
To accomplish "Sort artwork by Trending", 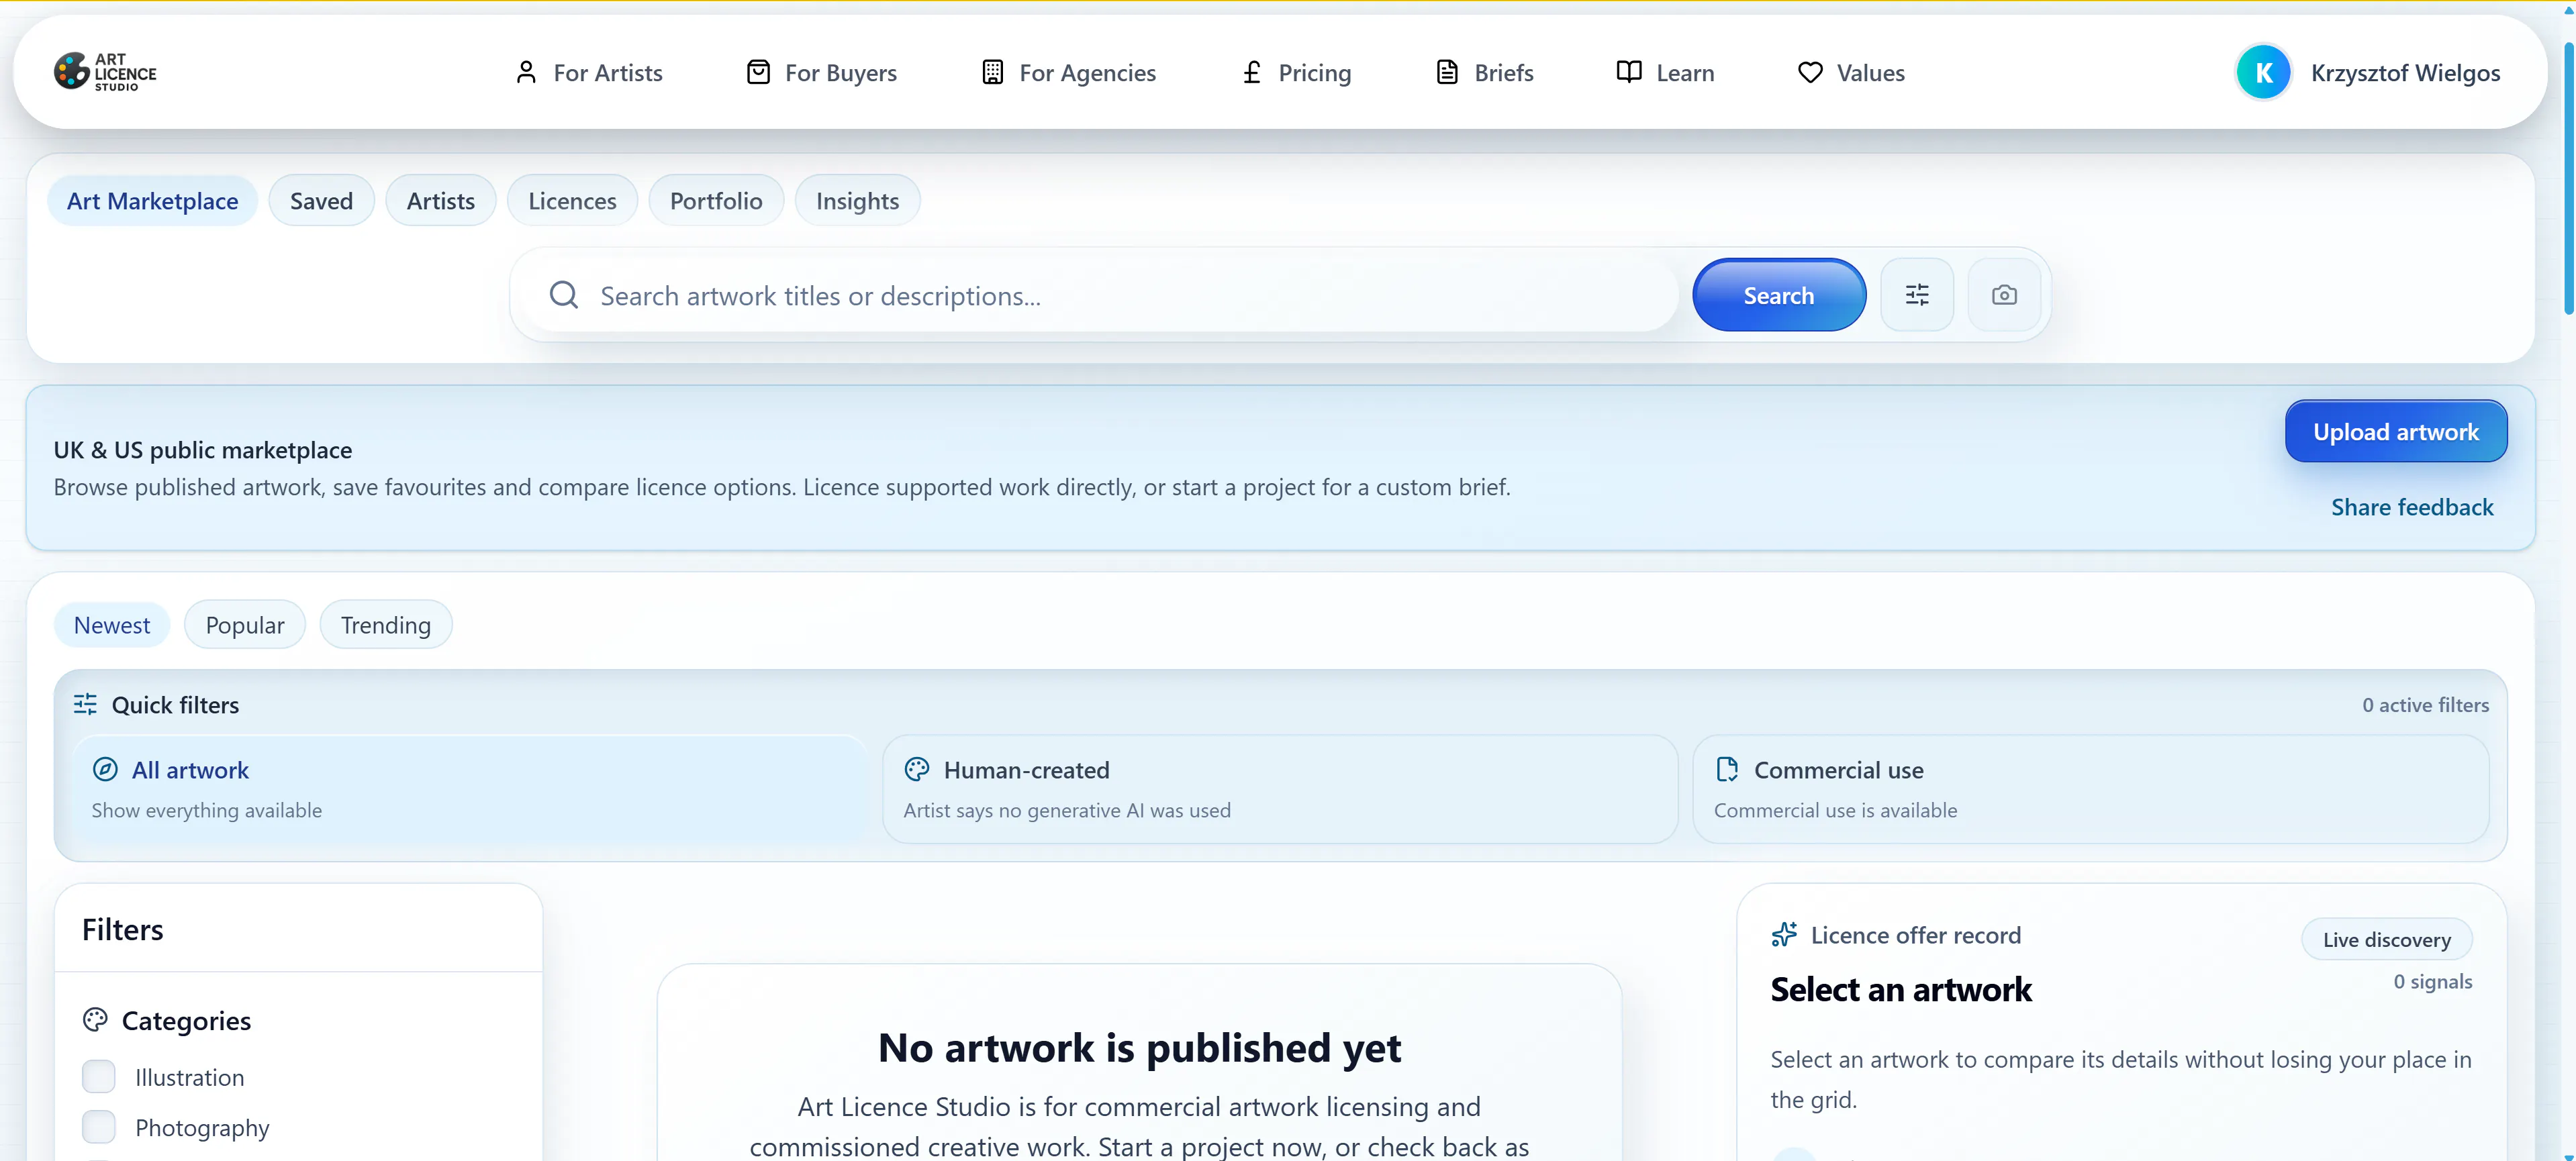I will [x=386, y=624].
